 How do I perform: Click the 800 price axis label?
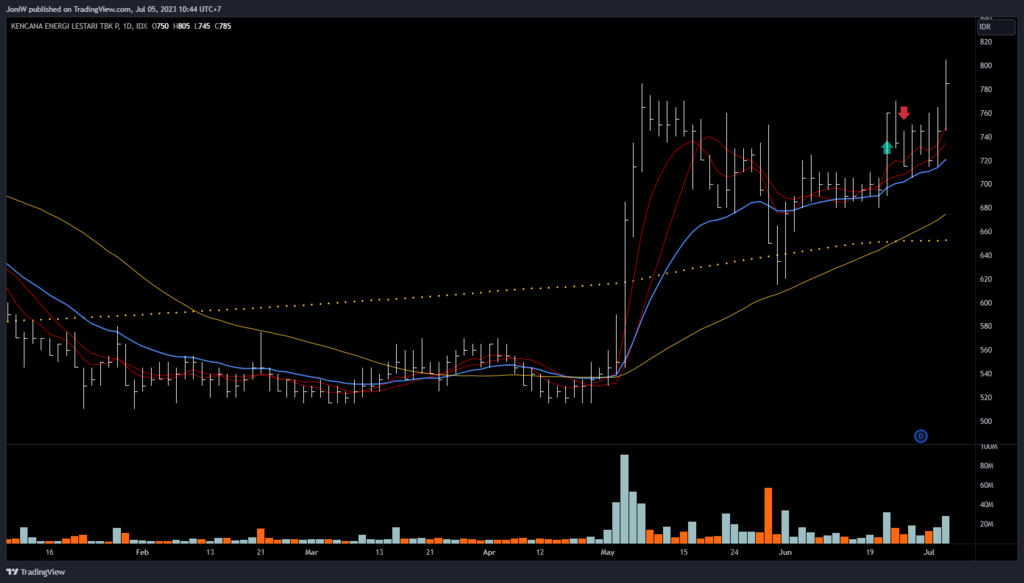985,66
